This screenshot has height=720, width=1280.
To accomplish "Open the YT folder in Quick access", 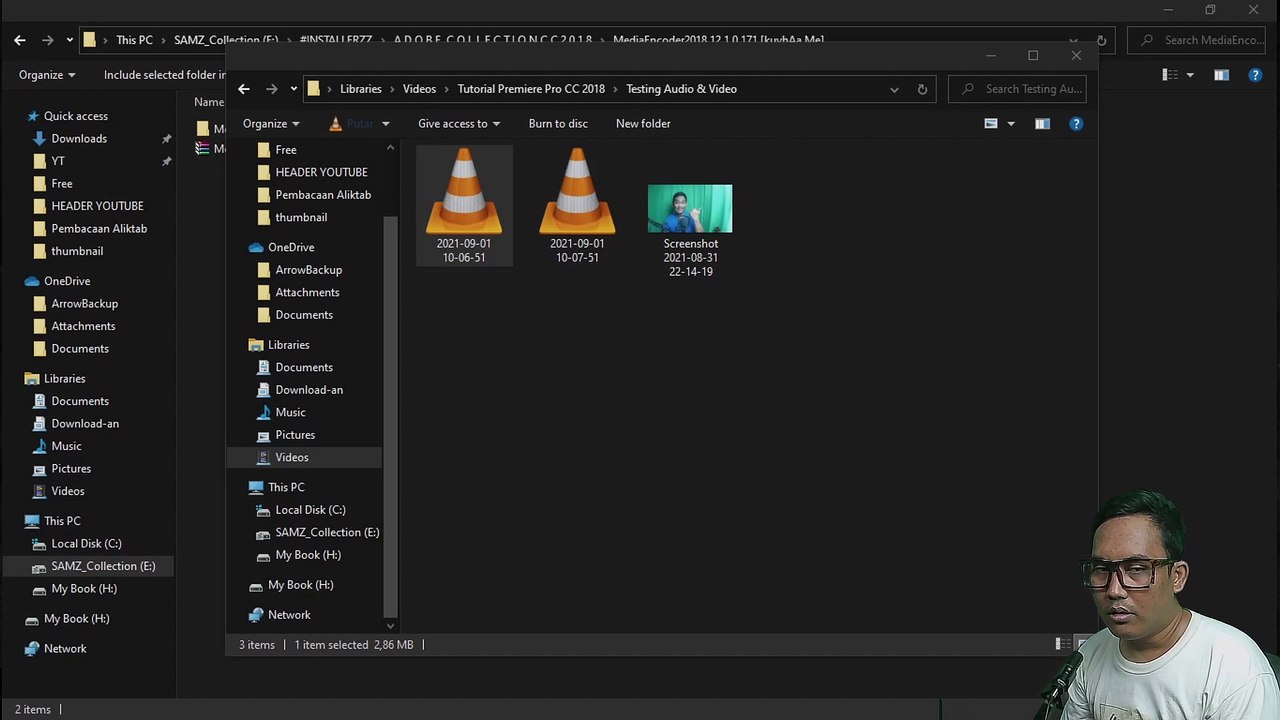I will tap(58, 161).
